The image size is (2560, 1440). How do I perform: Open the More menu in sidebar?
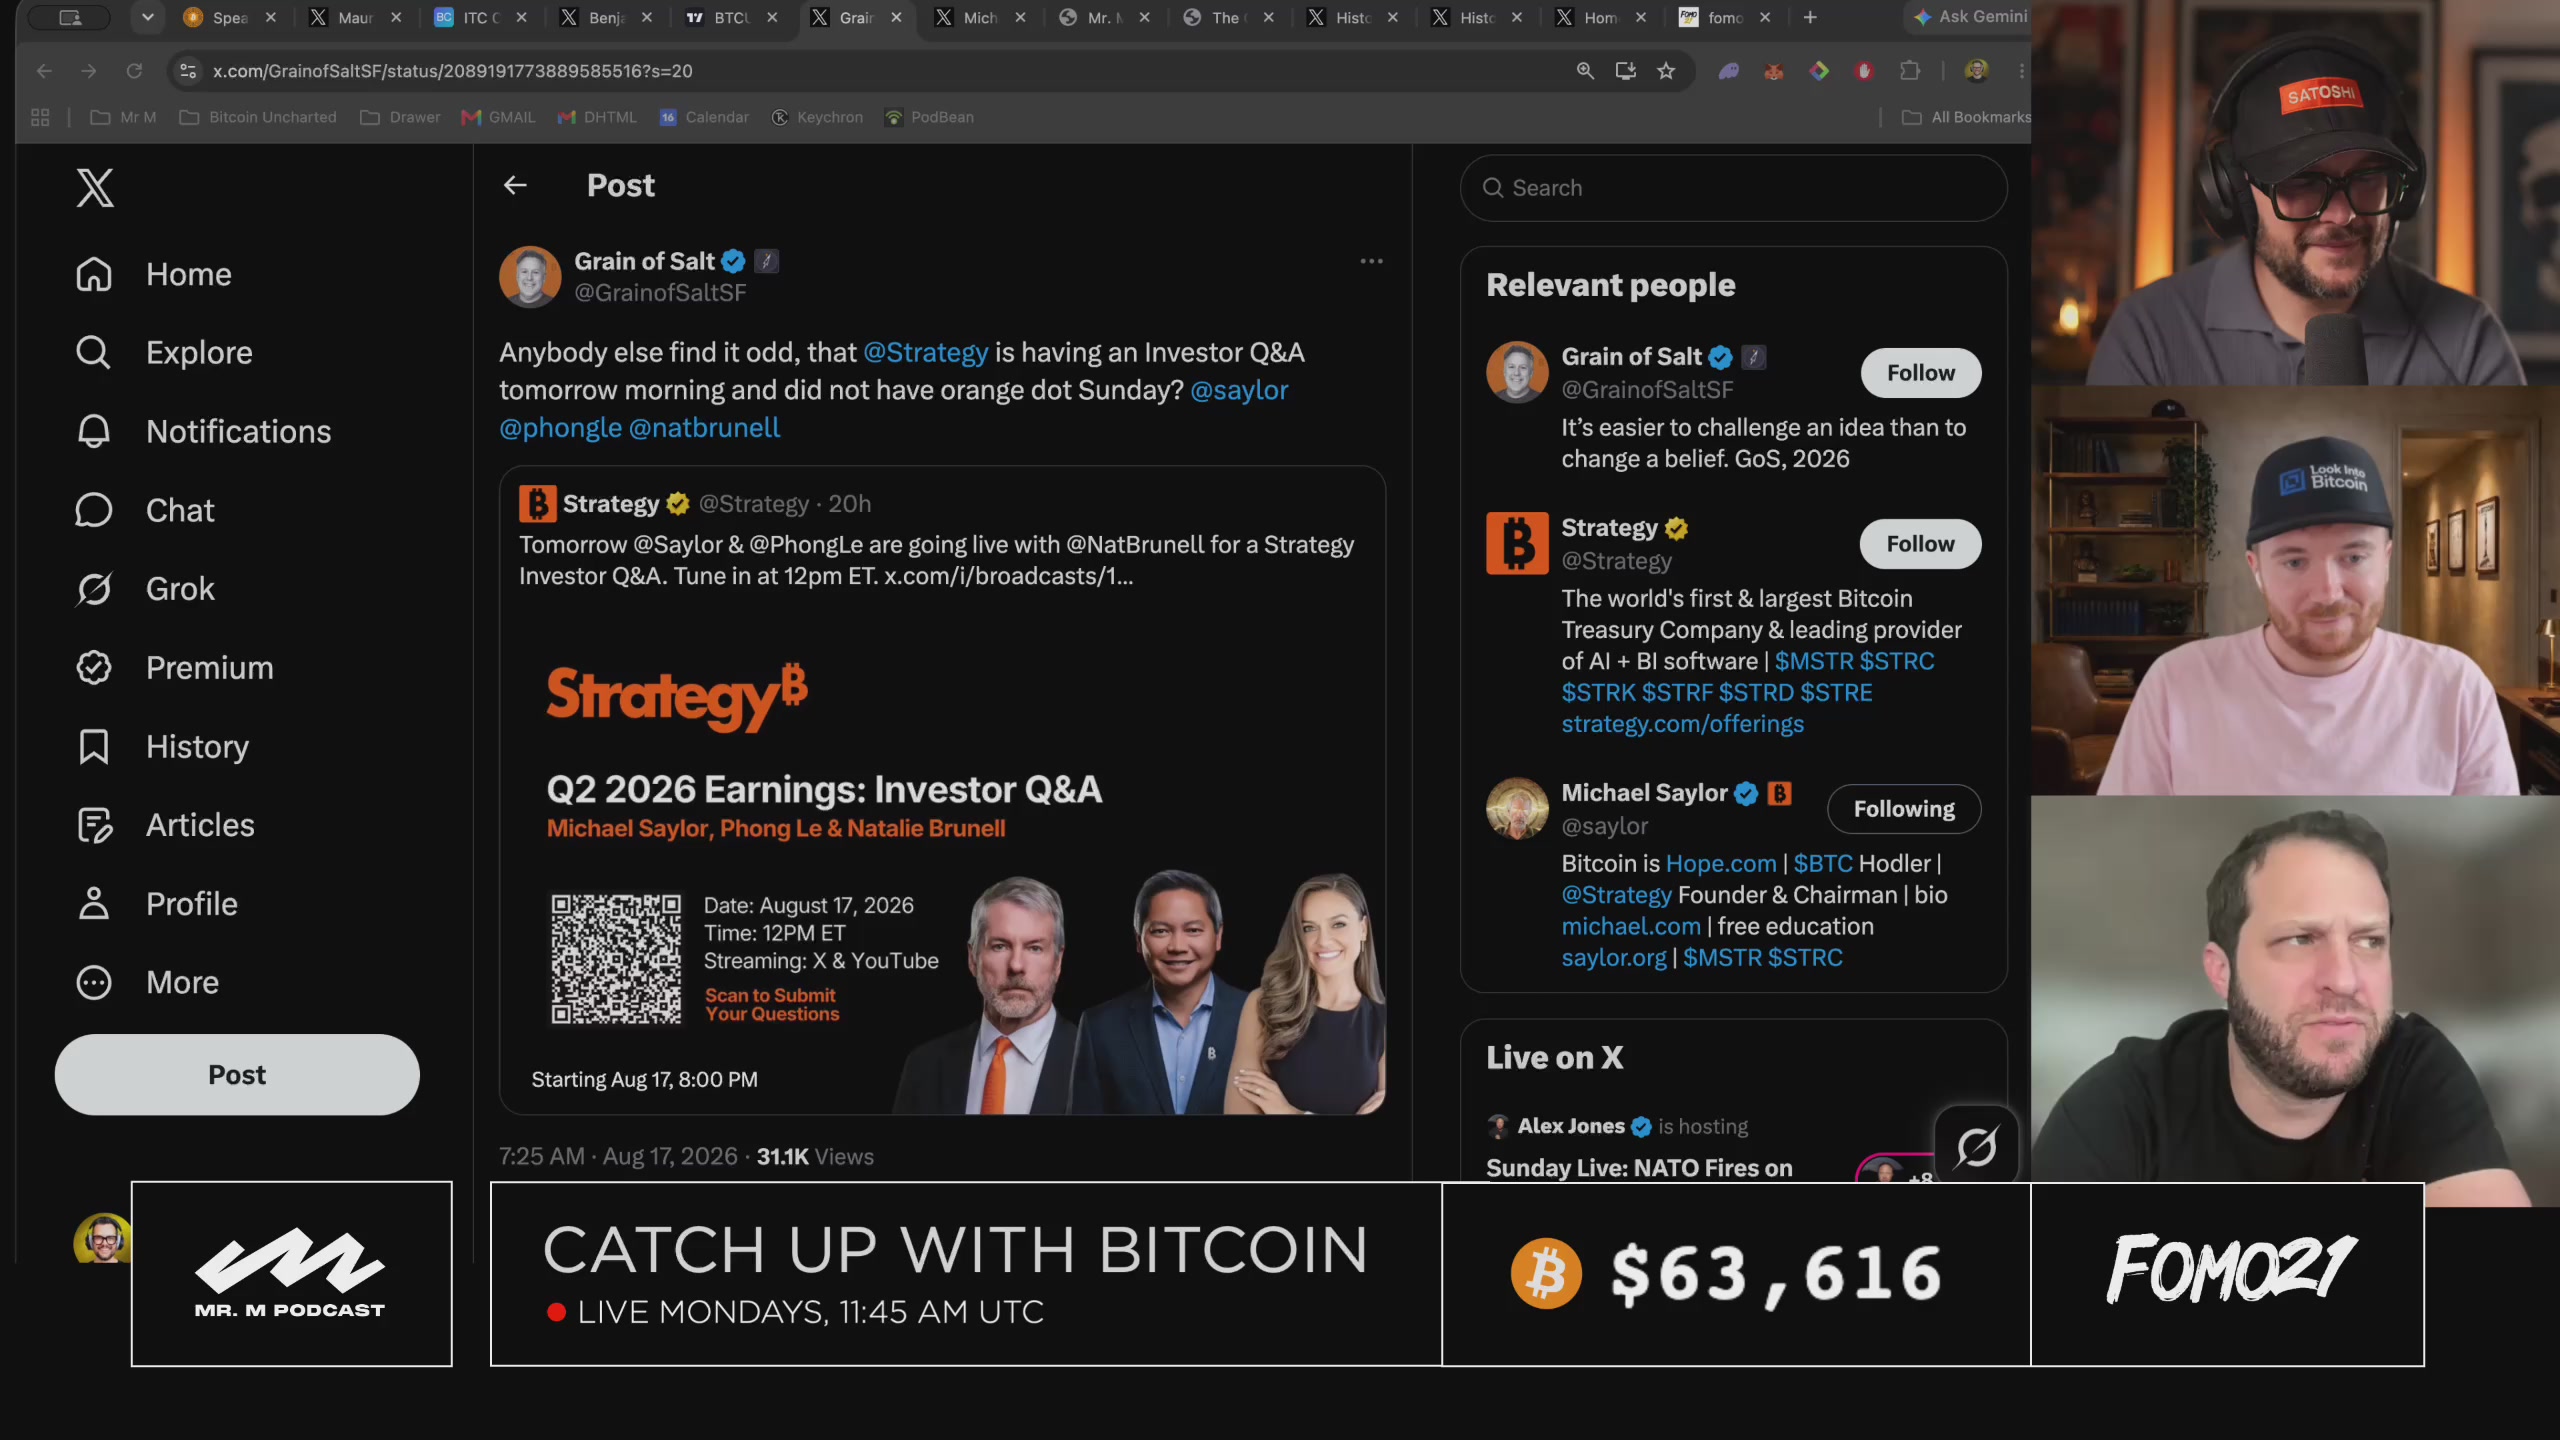[x=147, y=982]
